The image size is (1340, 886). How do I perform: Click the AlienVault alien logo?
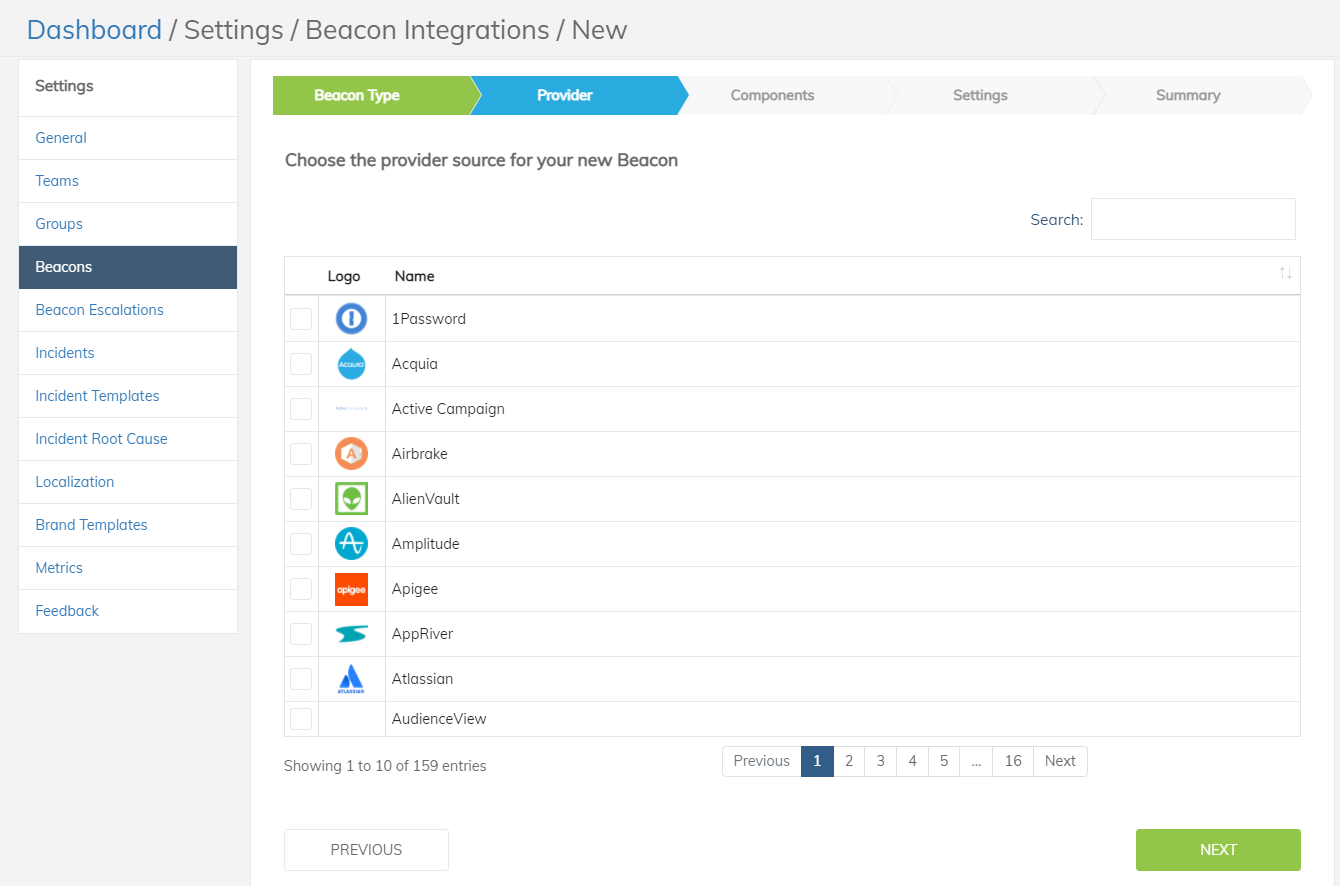[351, 499]
